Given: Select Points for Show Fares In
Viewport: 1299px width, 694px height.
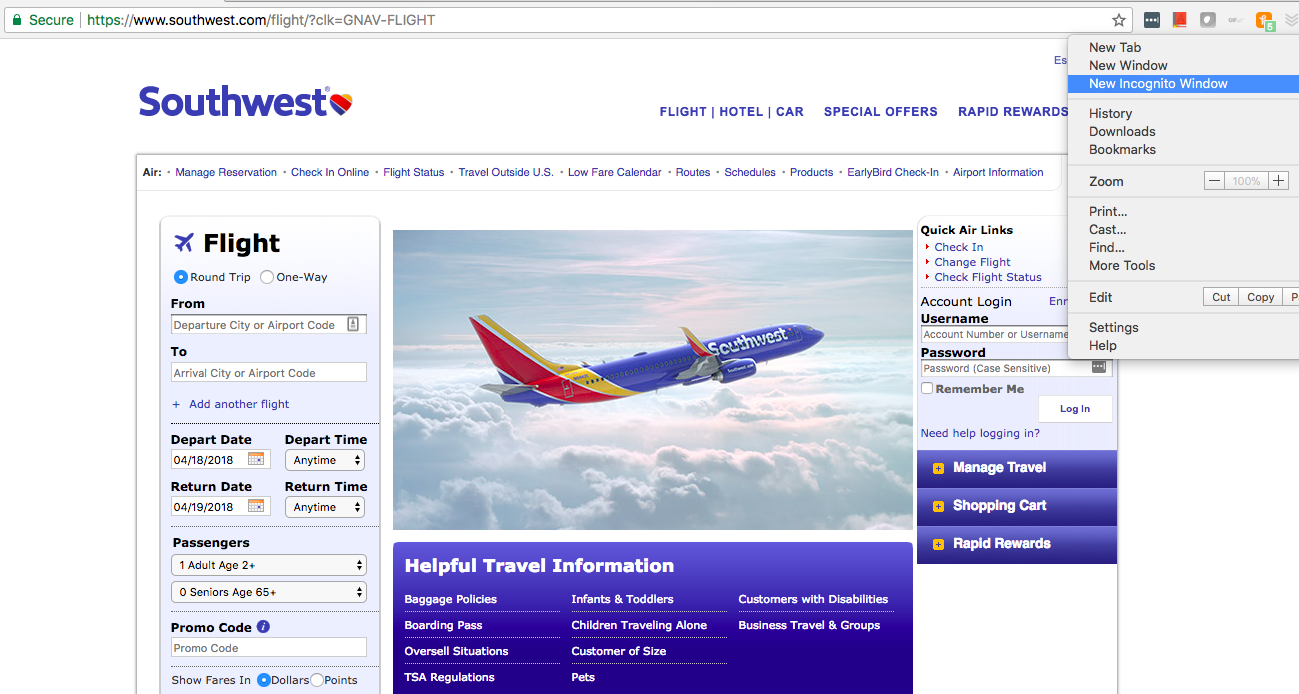Looking at the screenshot, I should [x=316, y=680].
